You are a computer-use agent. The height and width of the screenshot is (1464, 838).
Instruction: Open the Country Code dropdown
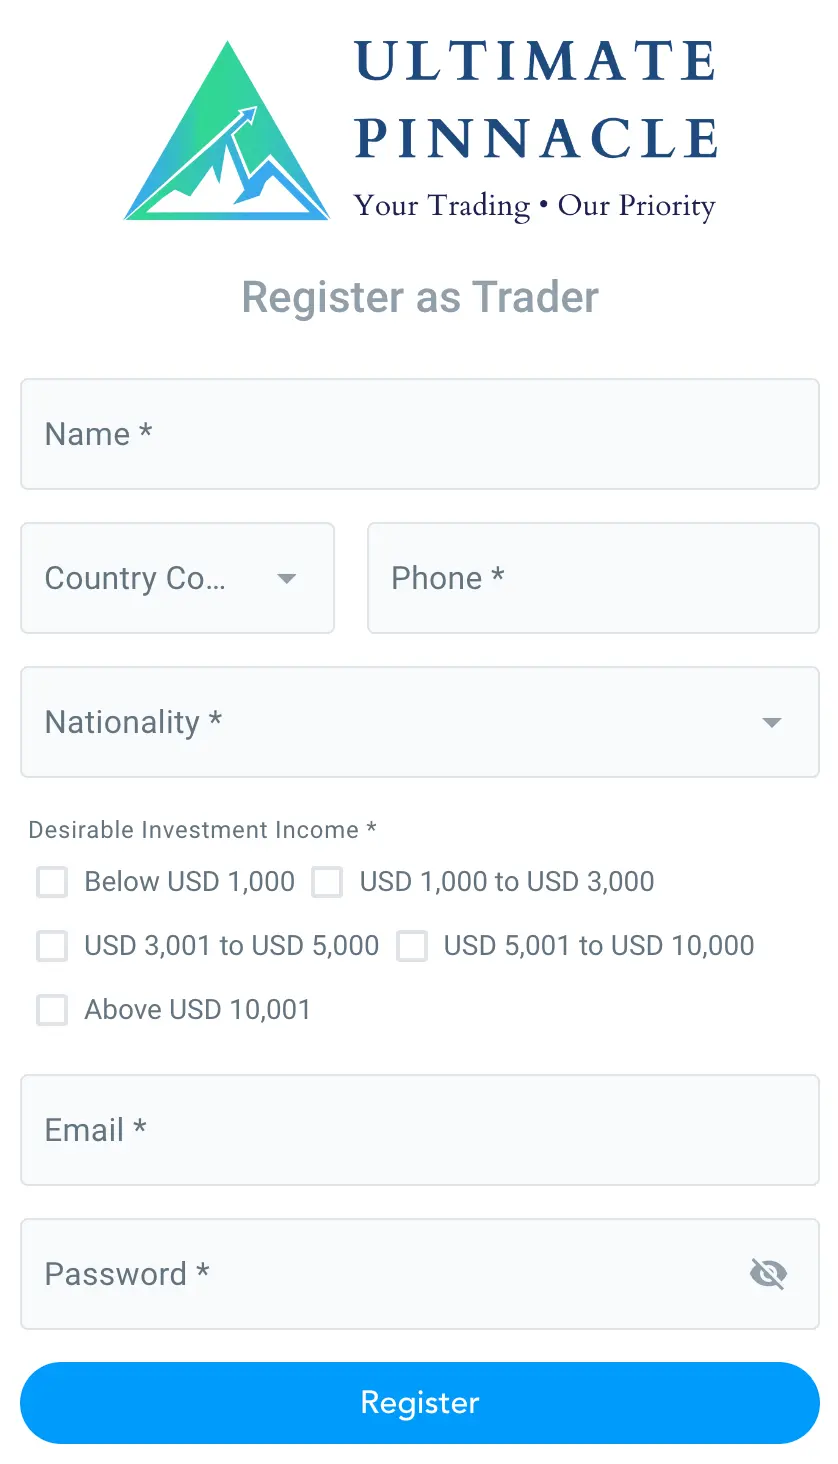[177, 578]
